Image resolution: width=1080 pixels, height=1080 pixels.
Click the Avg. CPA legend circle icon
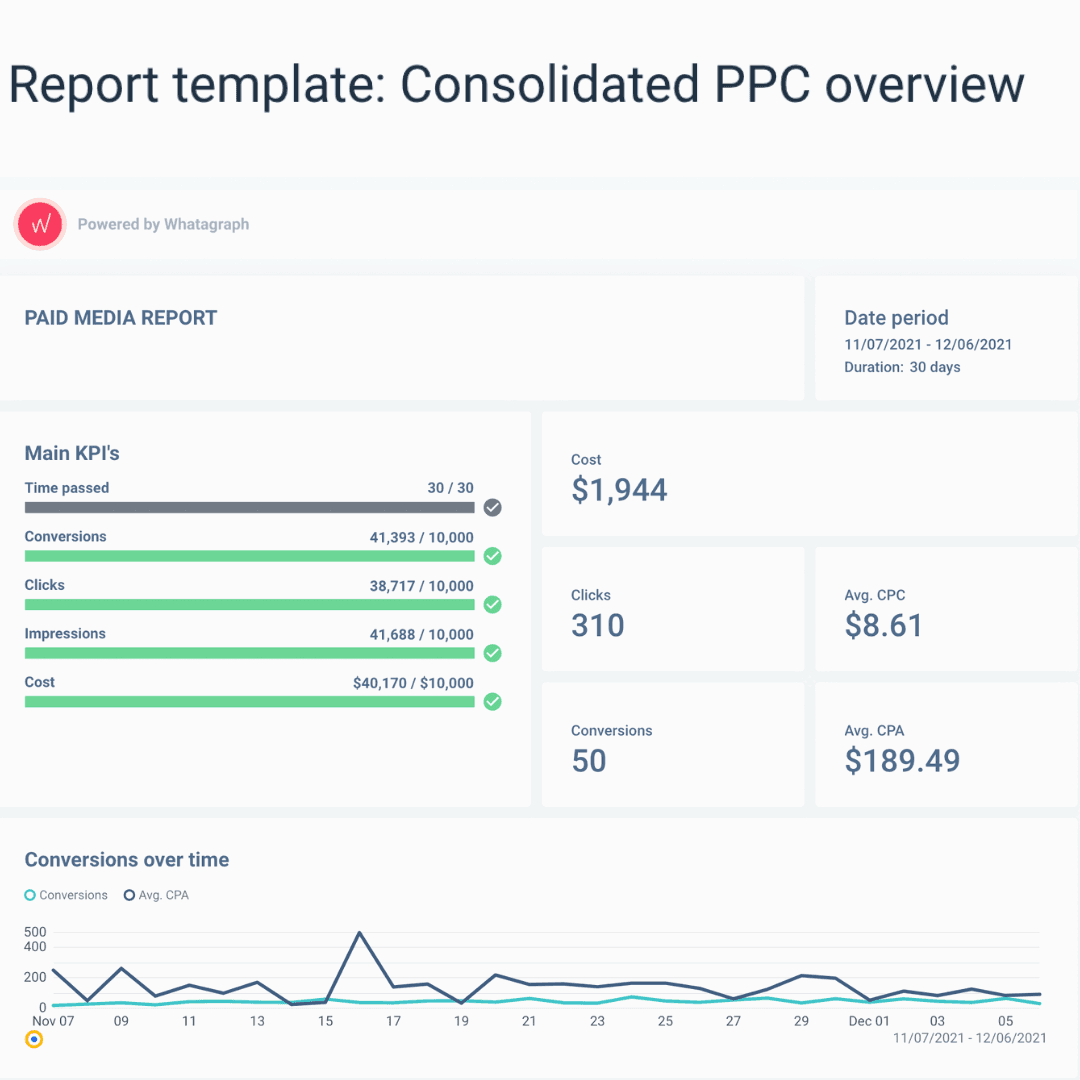pos(128,895)
